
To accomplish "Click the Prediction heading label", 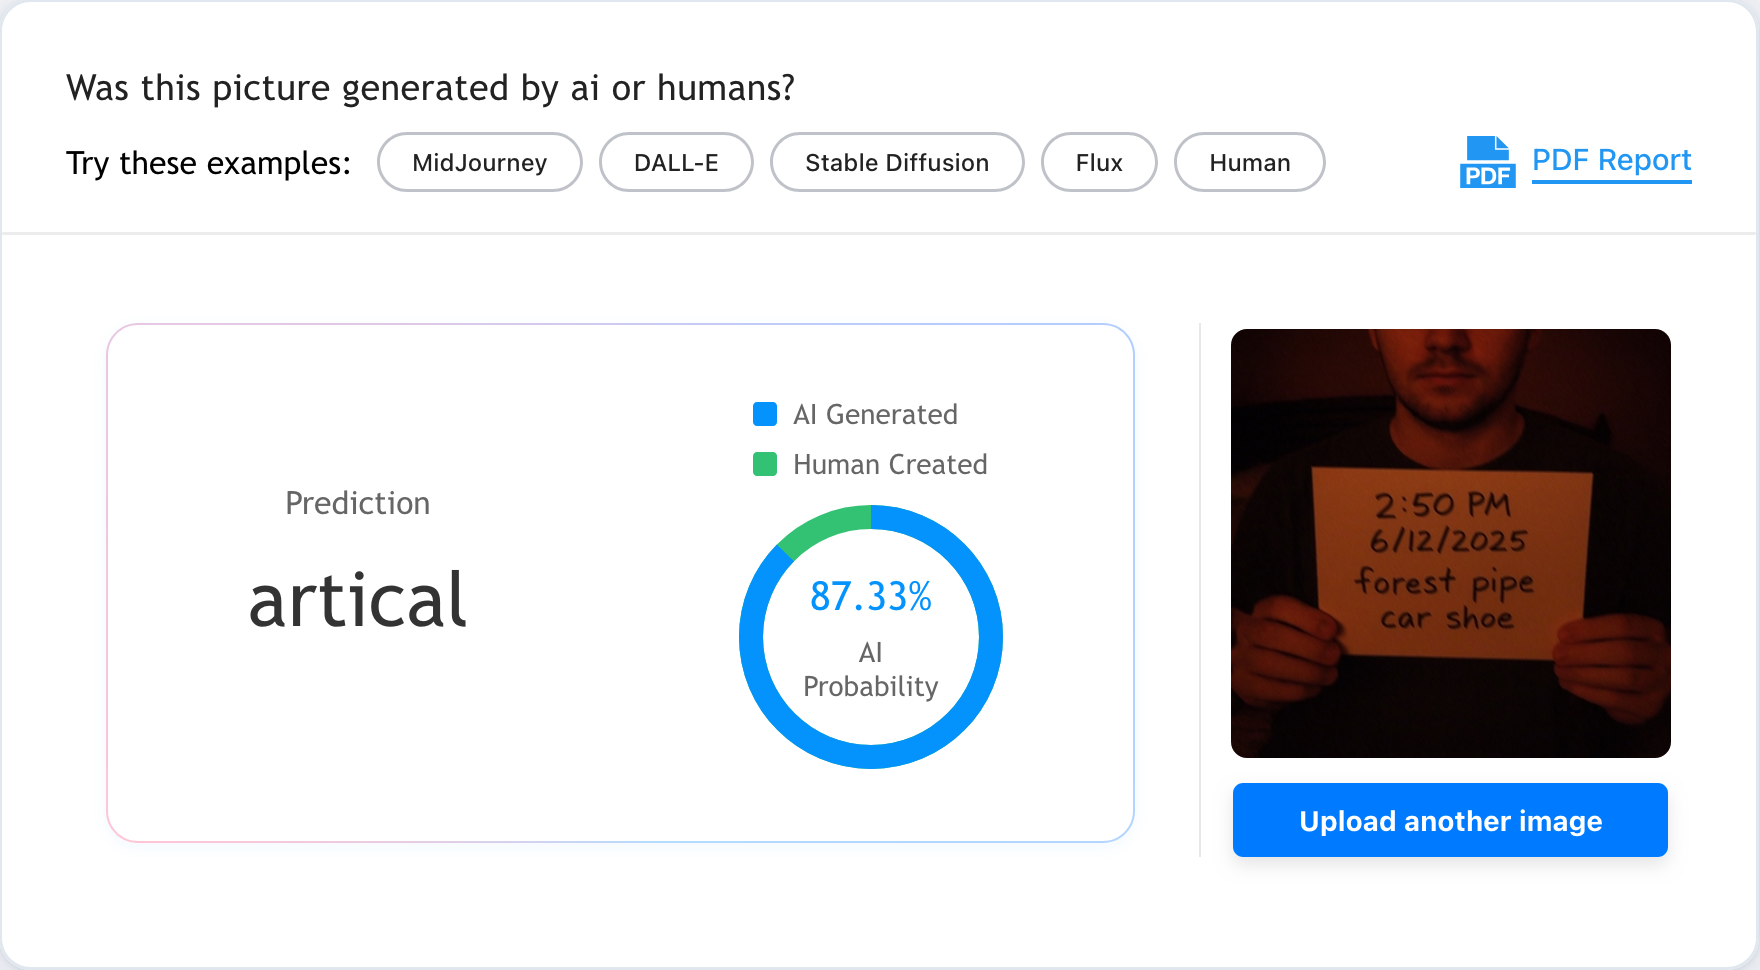I will (357, 503).
